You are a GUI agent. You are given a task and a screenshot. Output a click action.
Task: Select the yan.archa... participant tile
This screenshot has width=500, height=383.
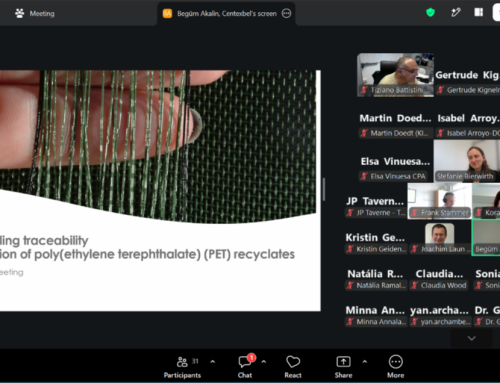(440, 315)
